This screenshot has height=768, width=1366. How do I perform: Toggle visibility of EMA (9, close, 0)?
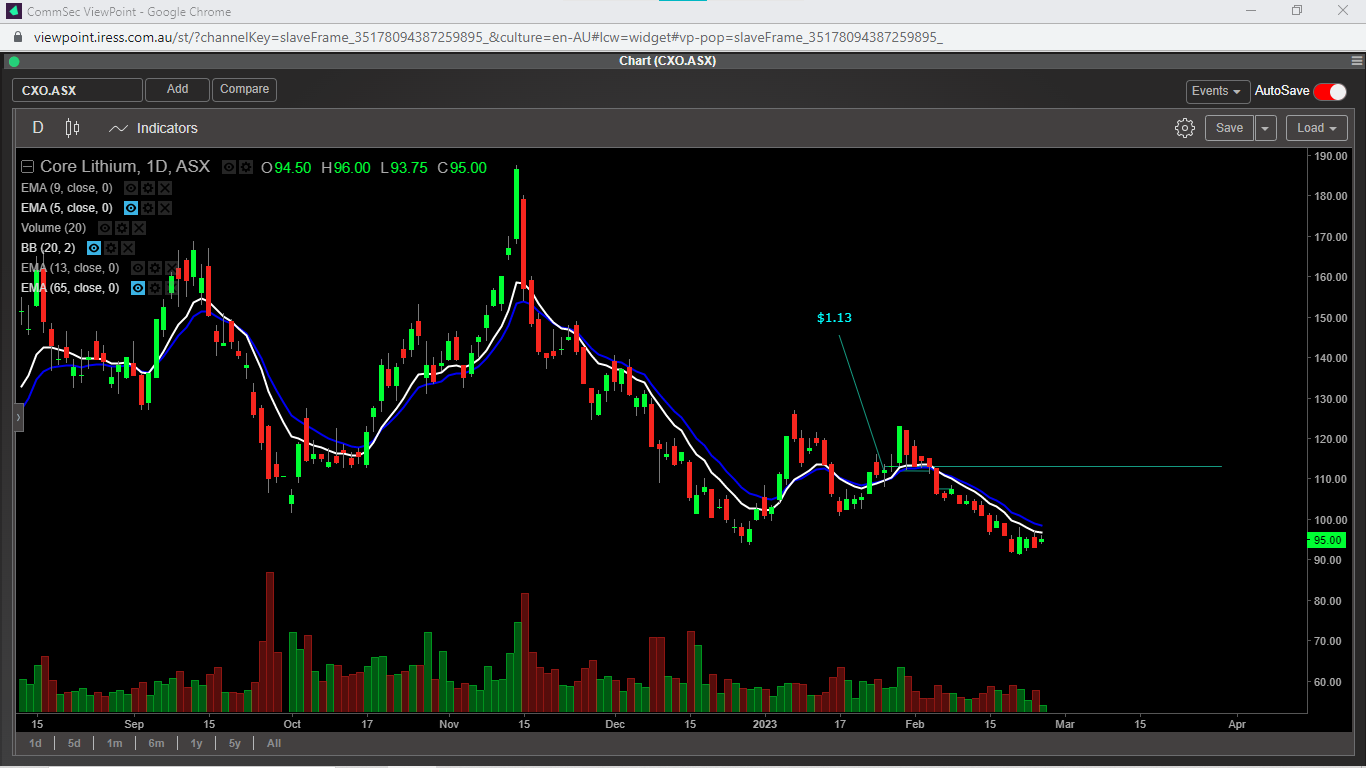(x=131, y=188)
